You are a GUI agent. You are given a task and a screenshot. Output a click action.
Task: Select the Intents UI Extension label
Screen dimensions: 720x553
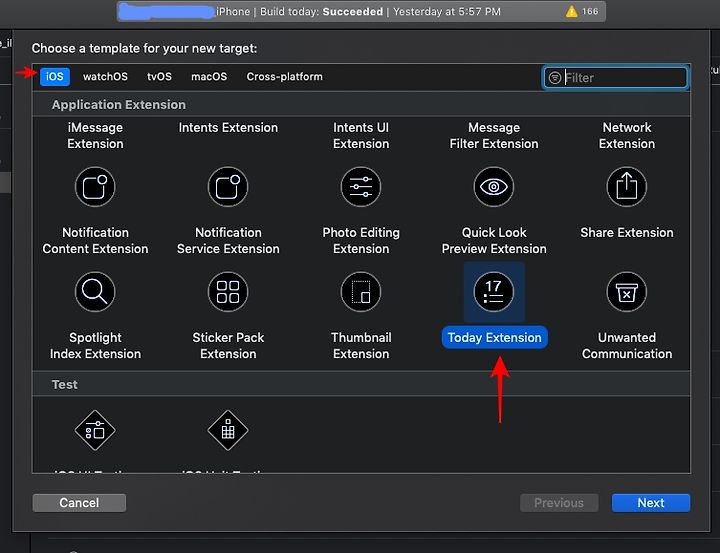tap(361, 135)
